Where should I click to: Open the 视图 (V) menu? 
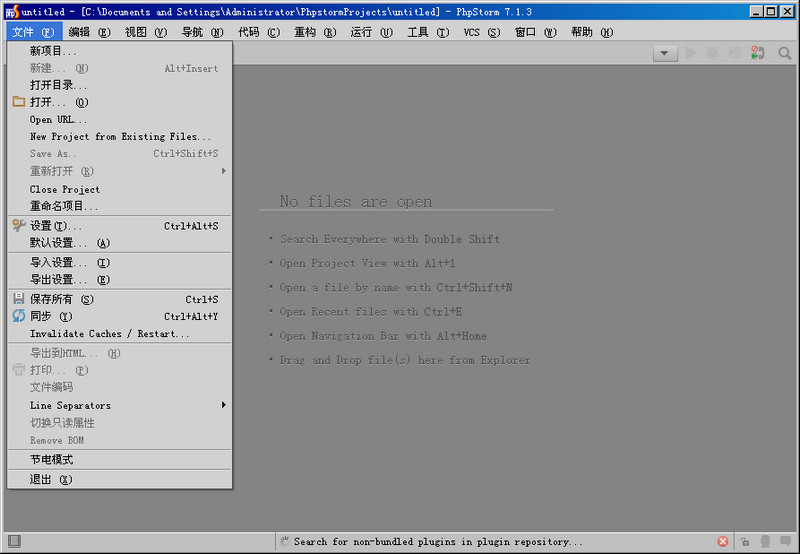146,32
